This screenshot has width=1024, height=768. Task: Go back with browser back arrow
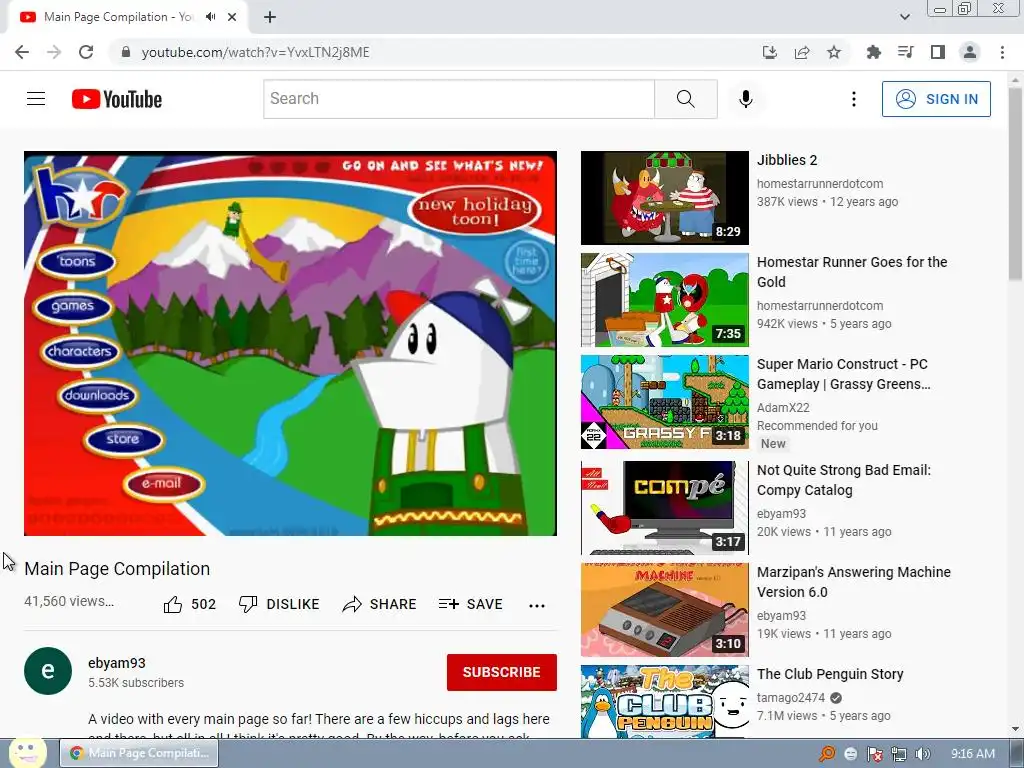click(x=22, y=52)
